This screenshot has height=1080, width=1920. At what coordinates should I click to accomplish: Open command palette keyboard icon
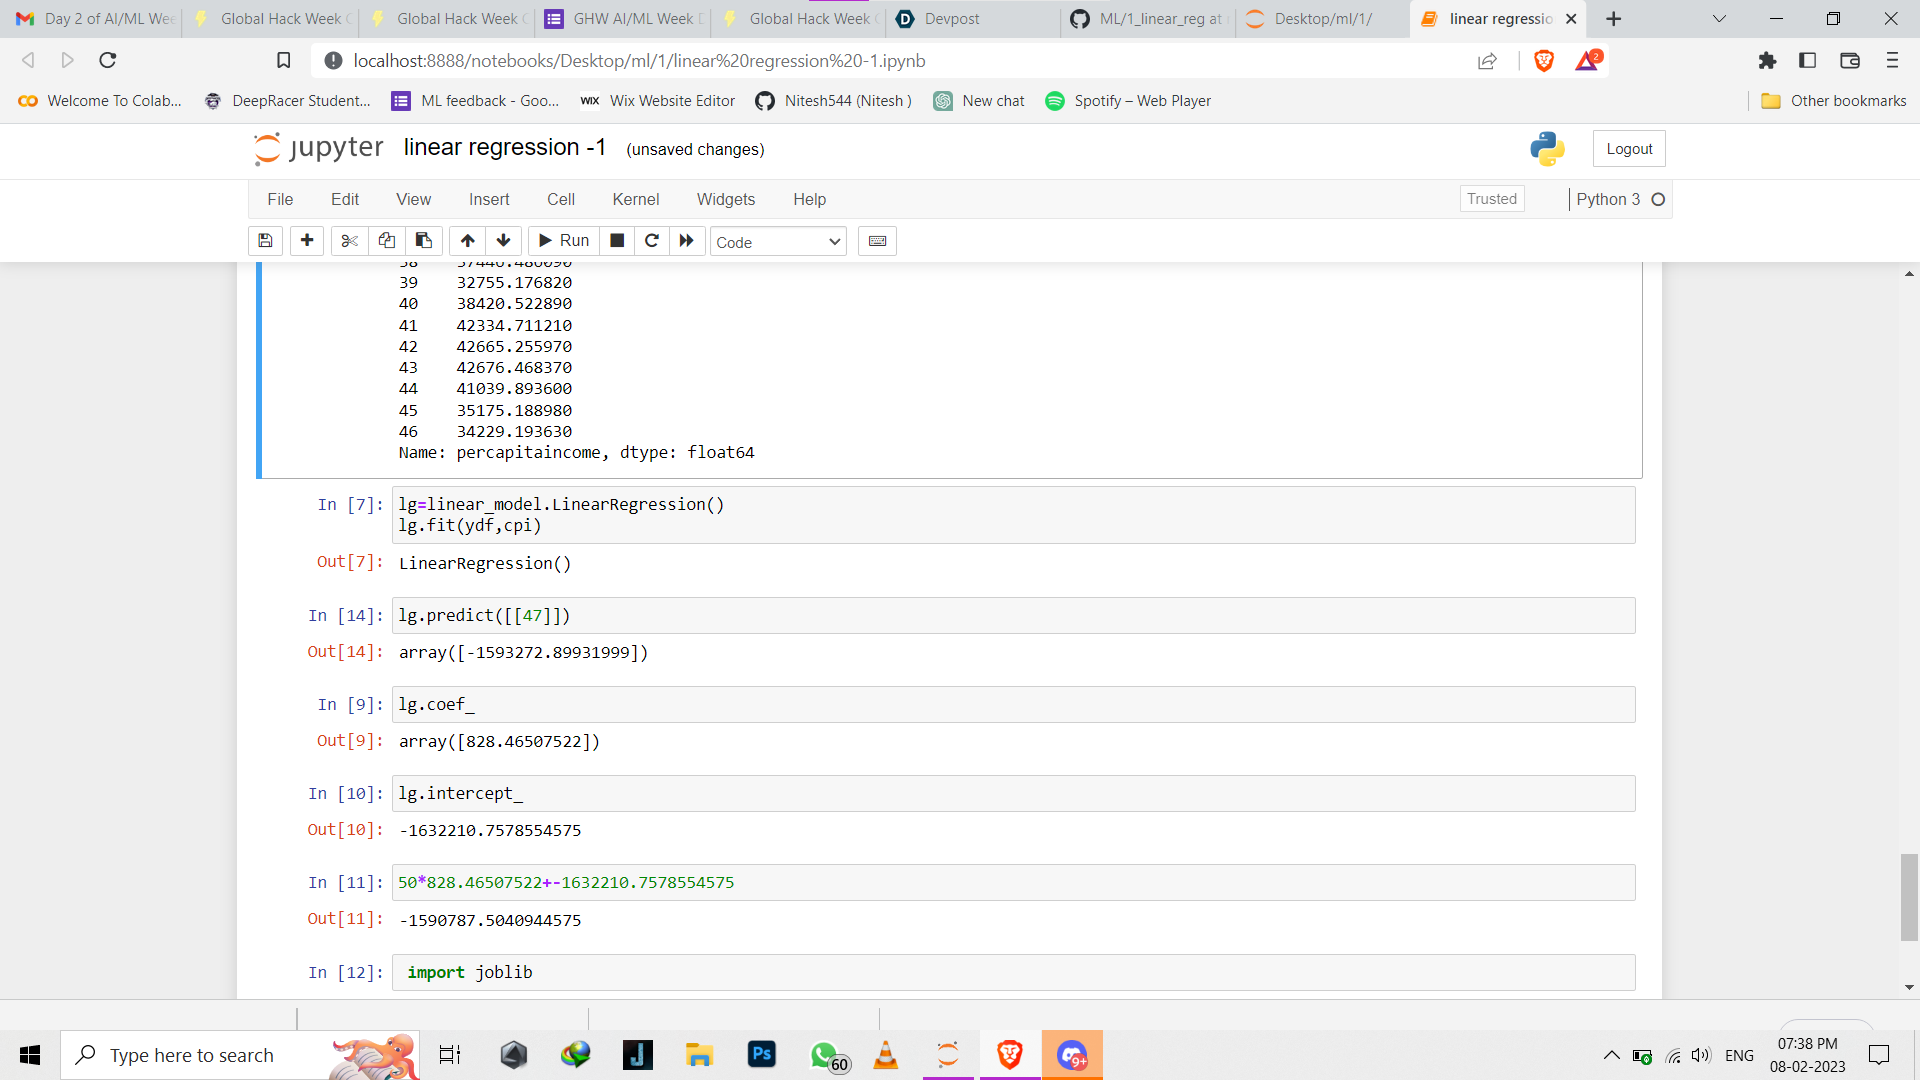(x=877, y=241)
